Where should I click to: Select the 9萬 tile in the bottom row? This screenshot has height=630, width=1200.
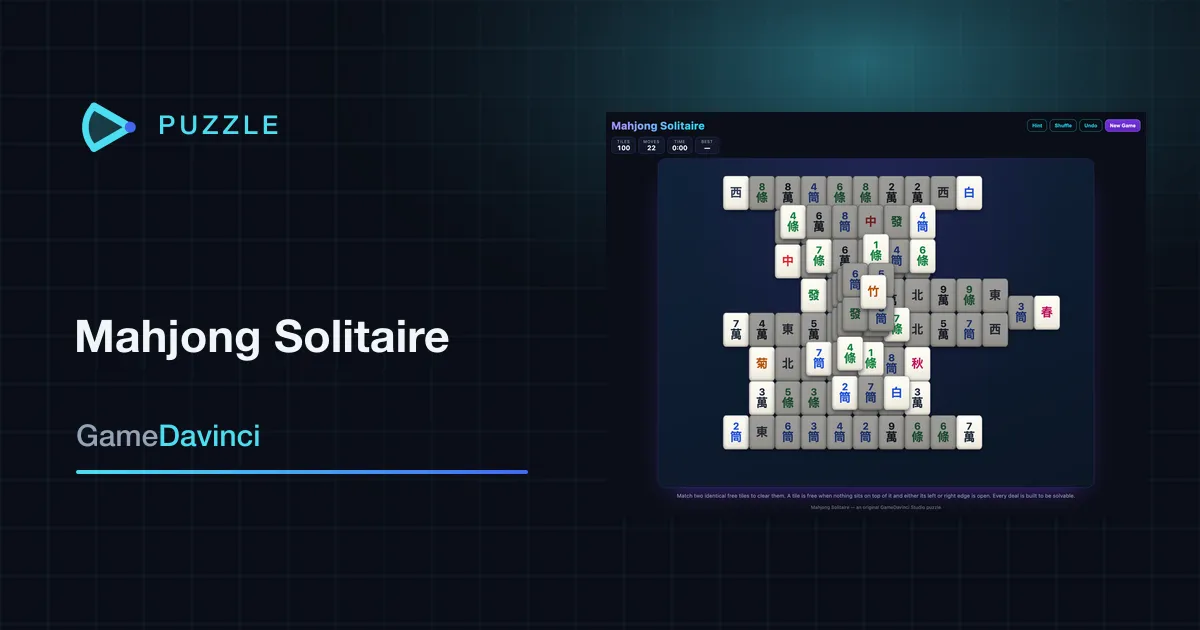click(891, 432)
